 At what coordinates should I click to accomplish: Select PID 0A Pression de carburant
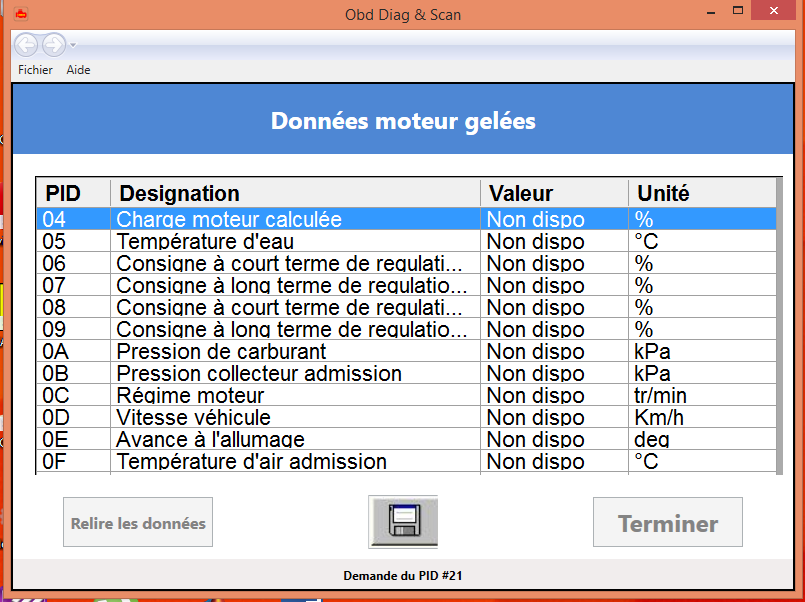(406, 351)
